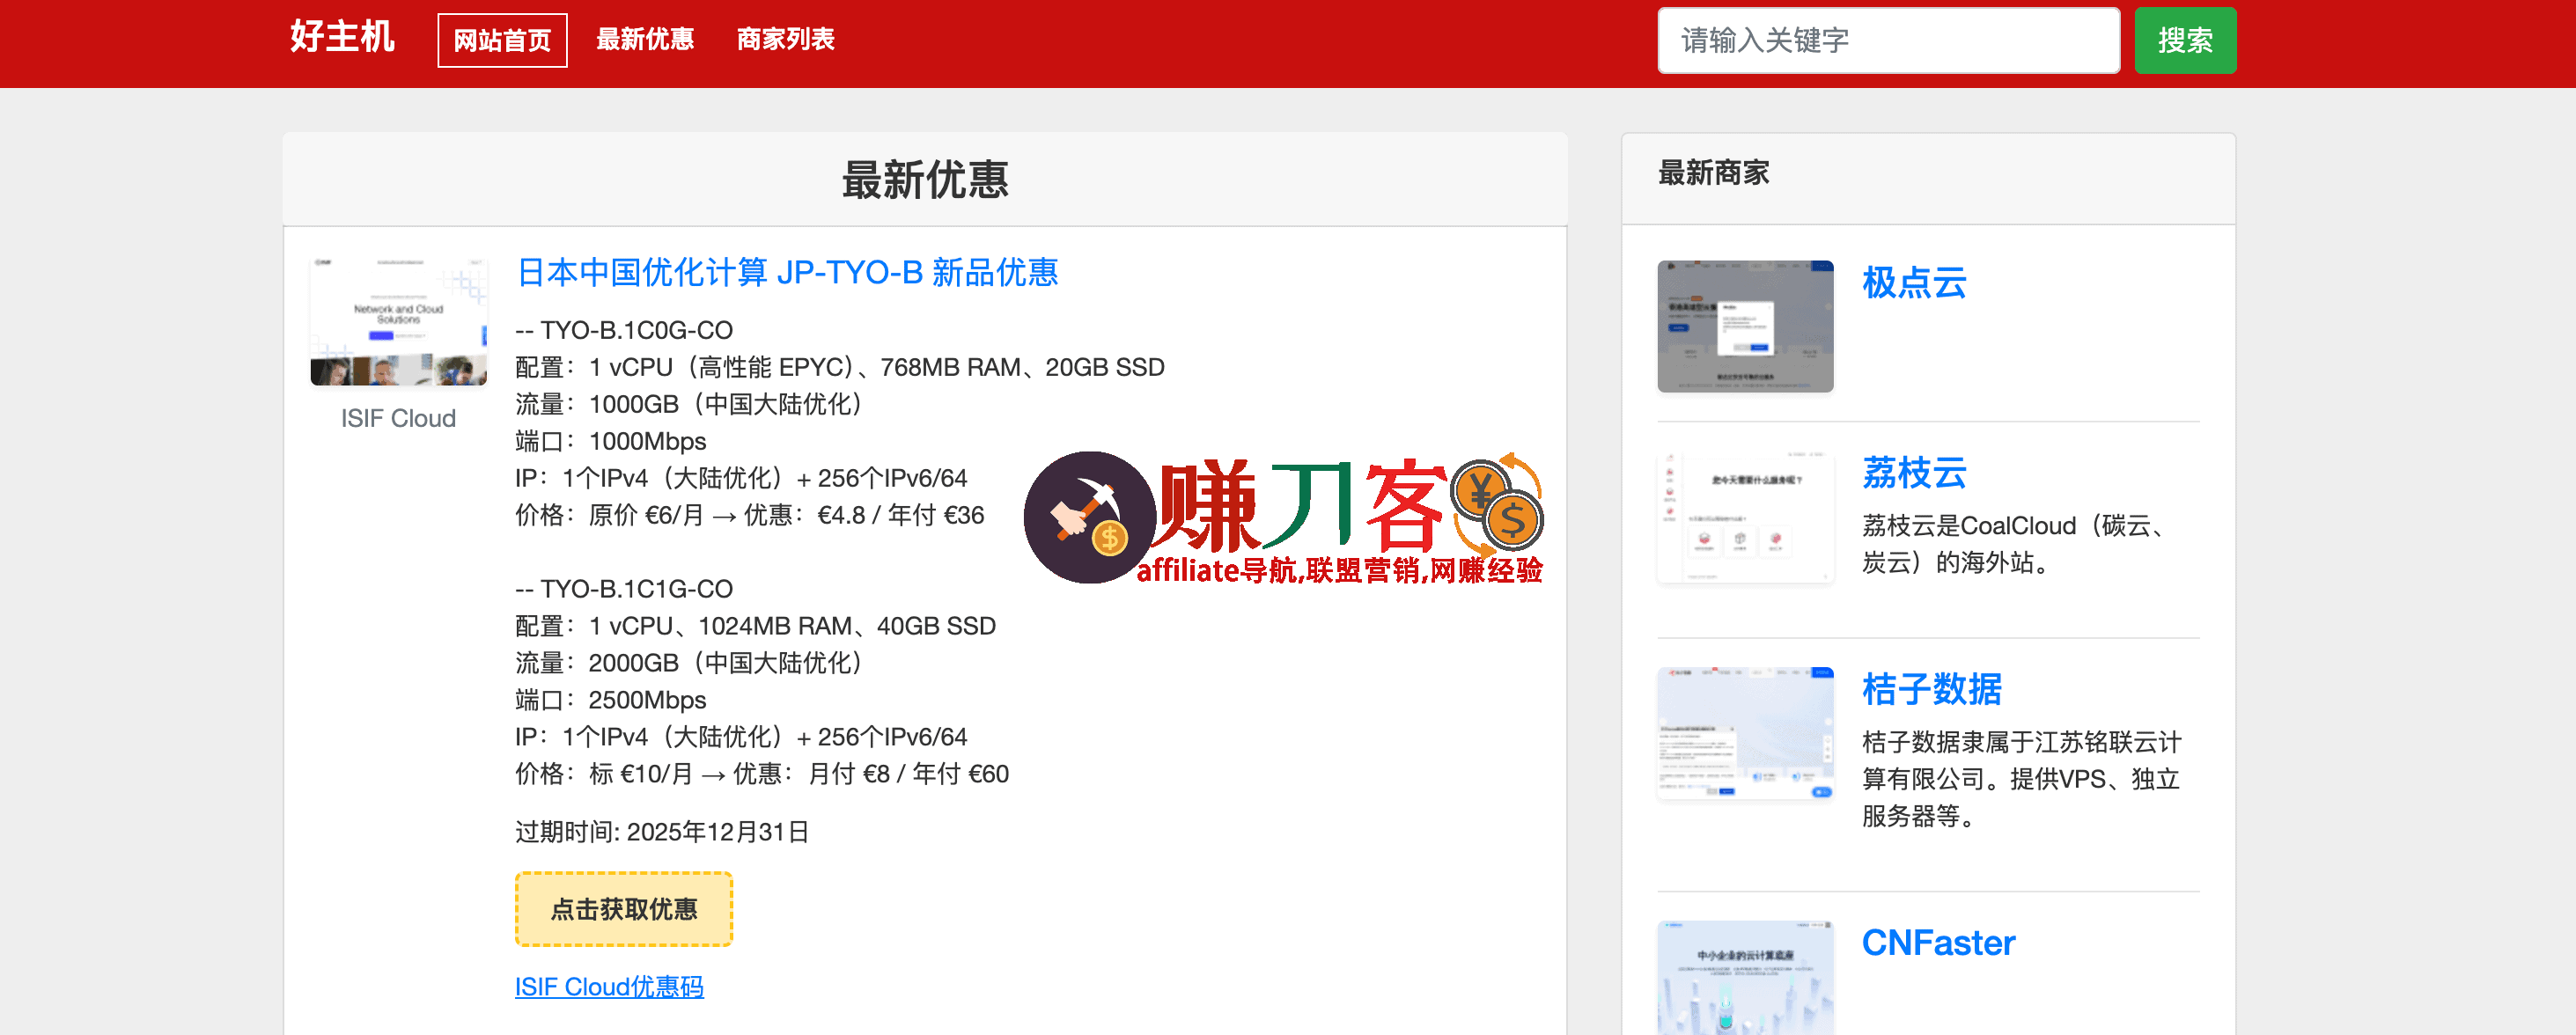The width and height of the screenshot is (2576, 1035).
Task: Click the ISIF Cloud merchant name label
Action: tap(398, 418)
